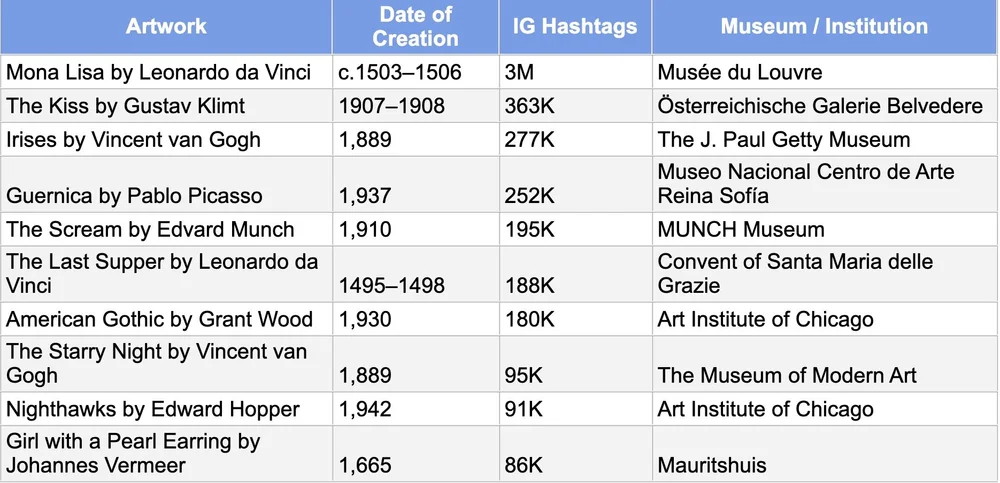Click the IG Hashtags column header

(575, 27)
